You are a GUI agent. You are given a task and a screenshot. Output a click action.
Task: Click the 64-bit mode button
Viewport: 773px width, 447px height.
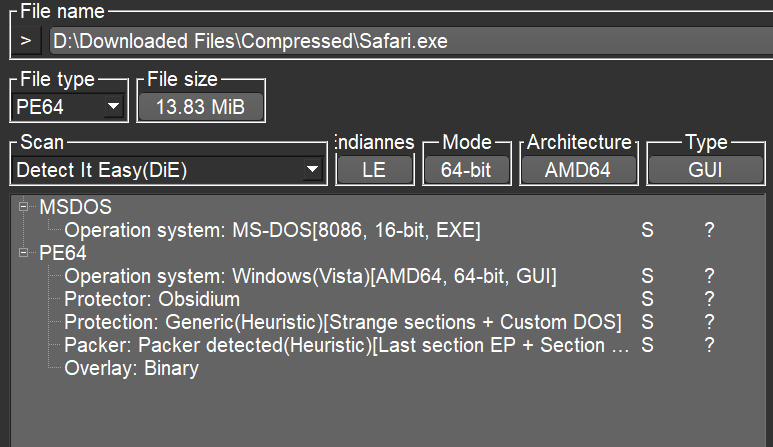point(466,170)
